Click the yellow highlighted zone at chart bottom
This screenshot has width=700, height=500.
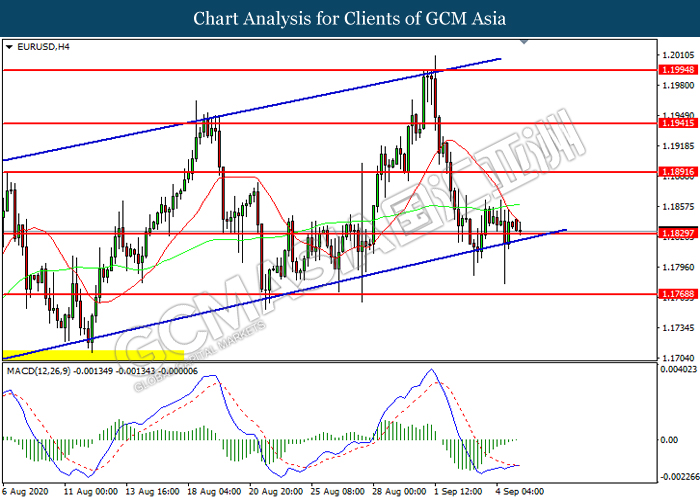coord(92,354)
